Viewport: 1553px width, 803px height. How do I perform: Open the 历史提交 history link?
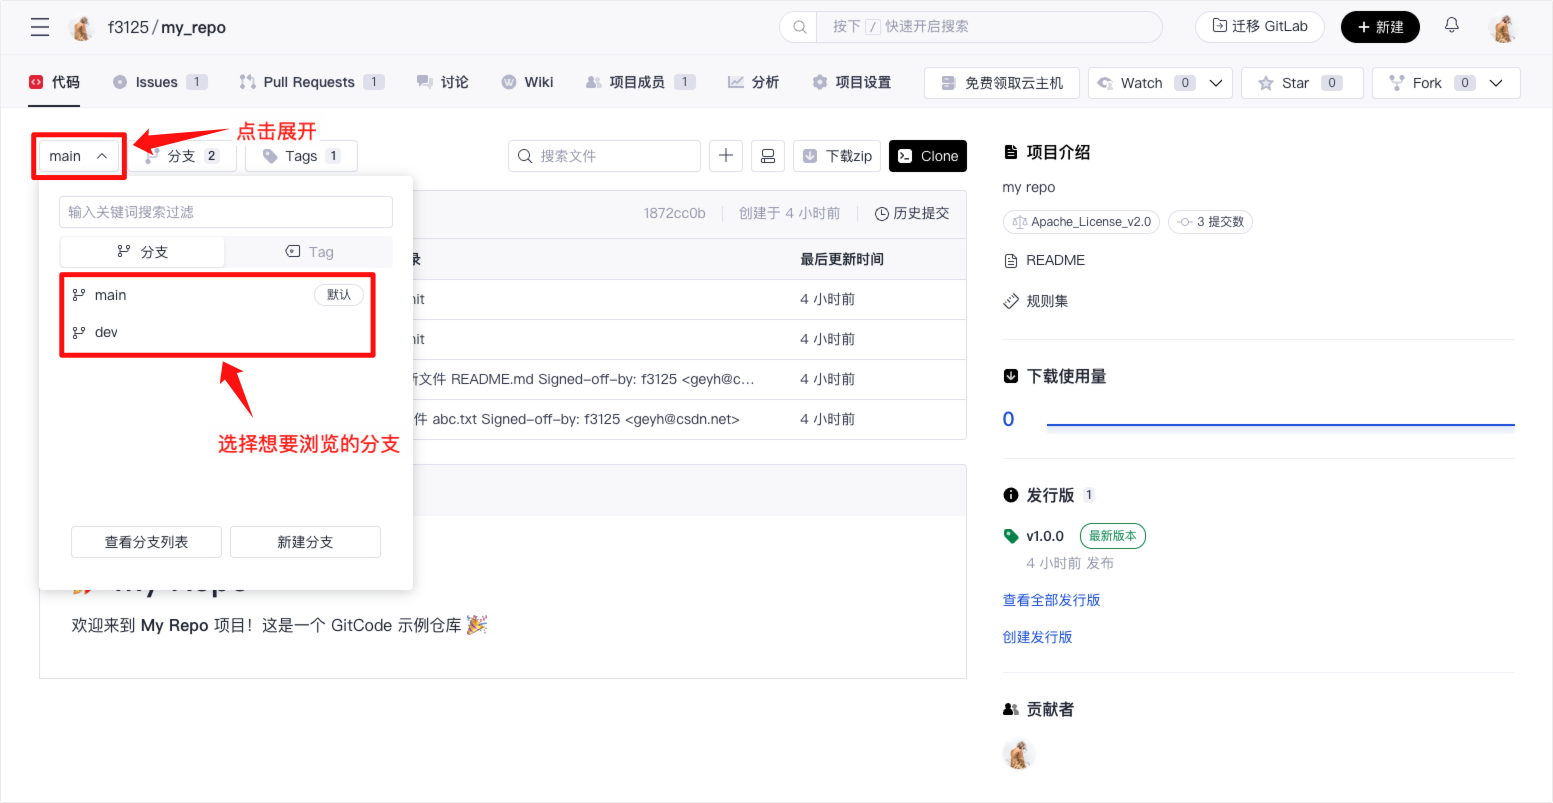coord(911,213)
